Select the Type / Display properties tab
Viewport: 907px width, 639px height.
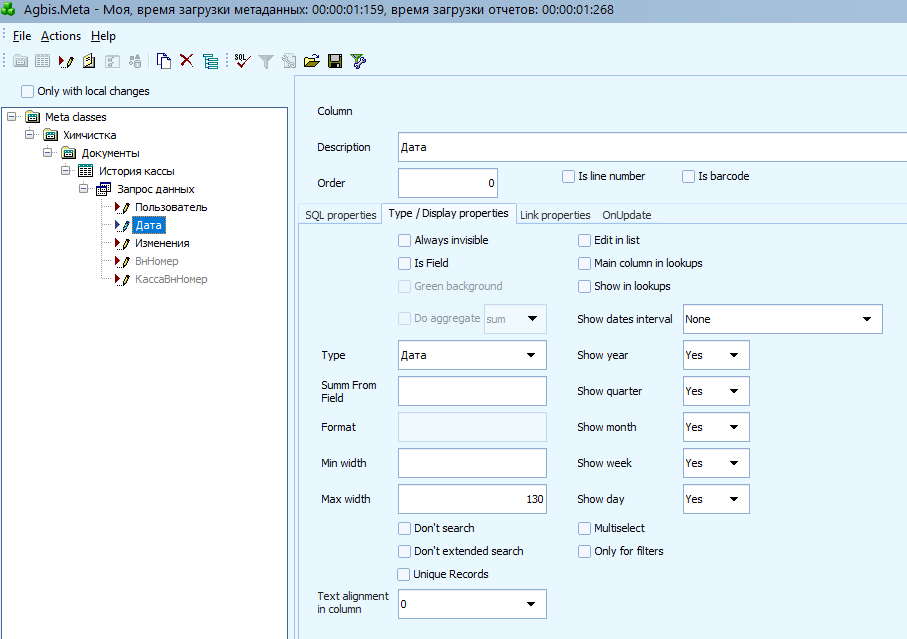448,213
